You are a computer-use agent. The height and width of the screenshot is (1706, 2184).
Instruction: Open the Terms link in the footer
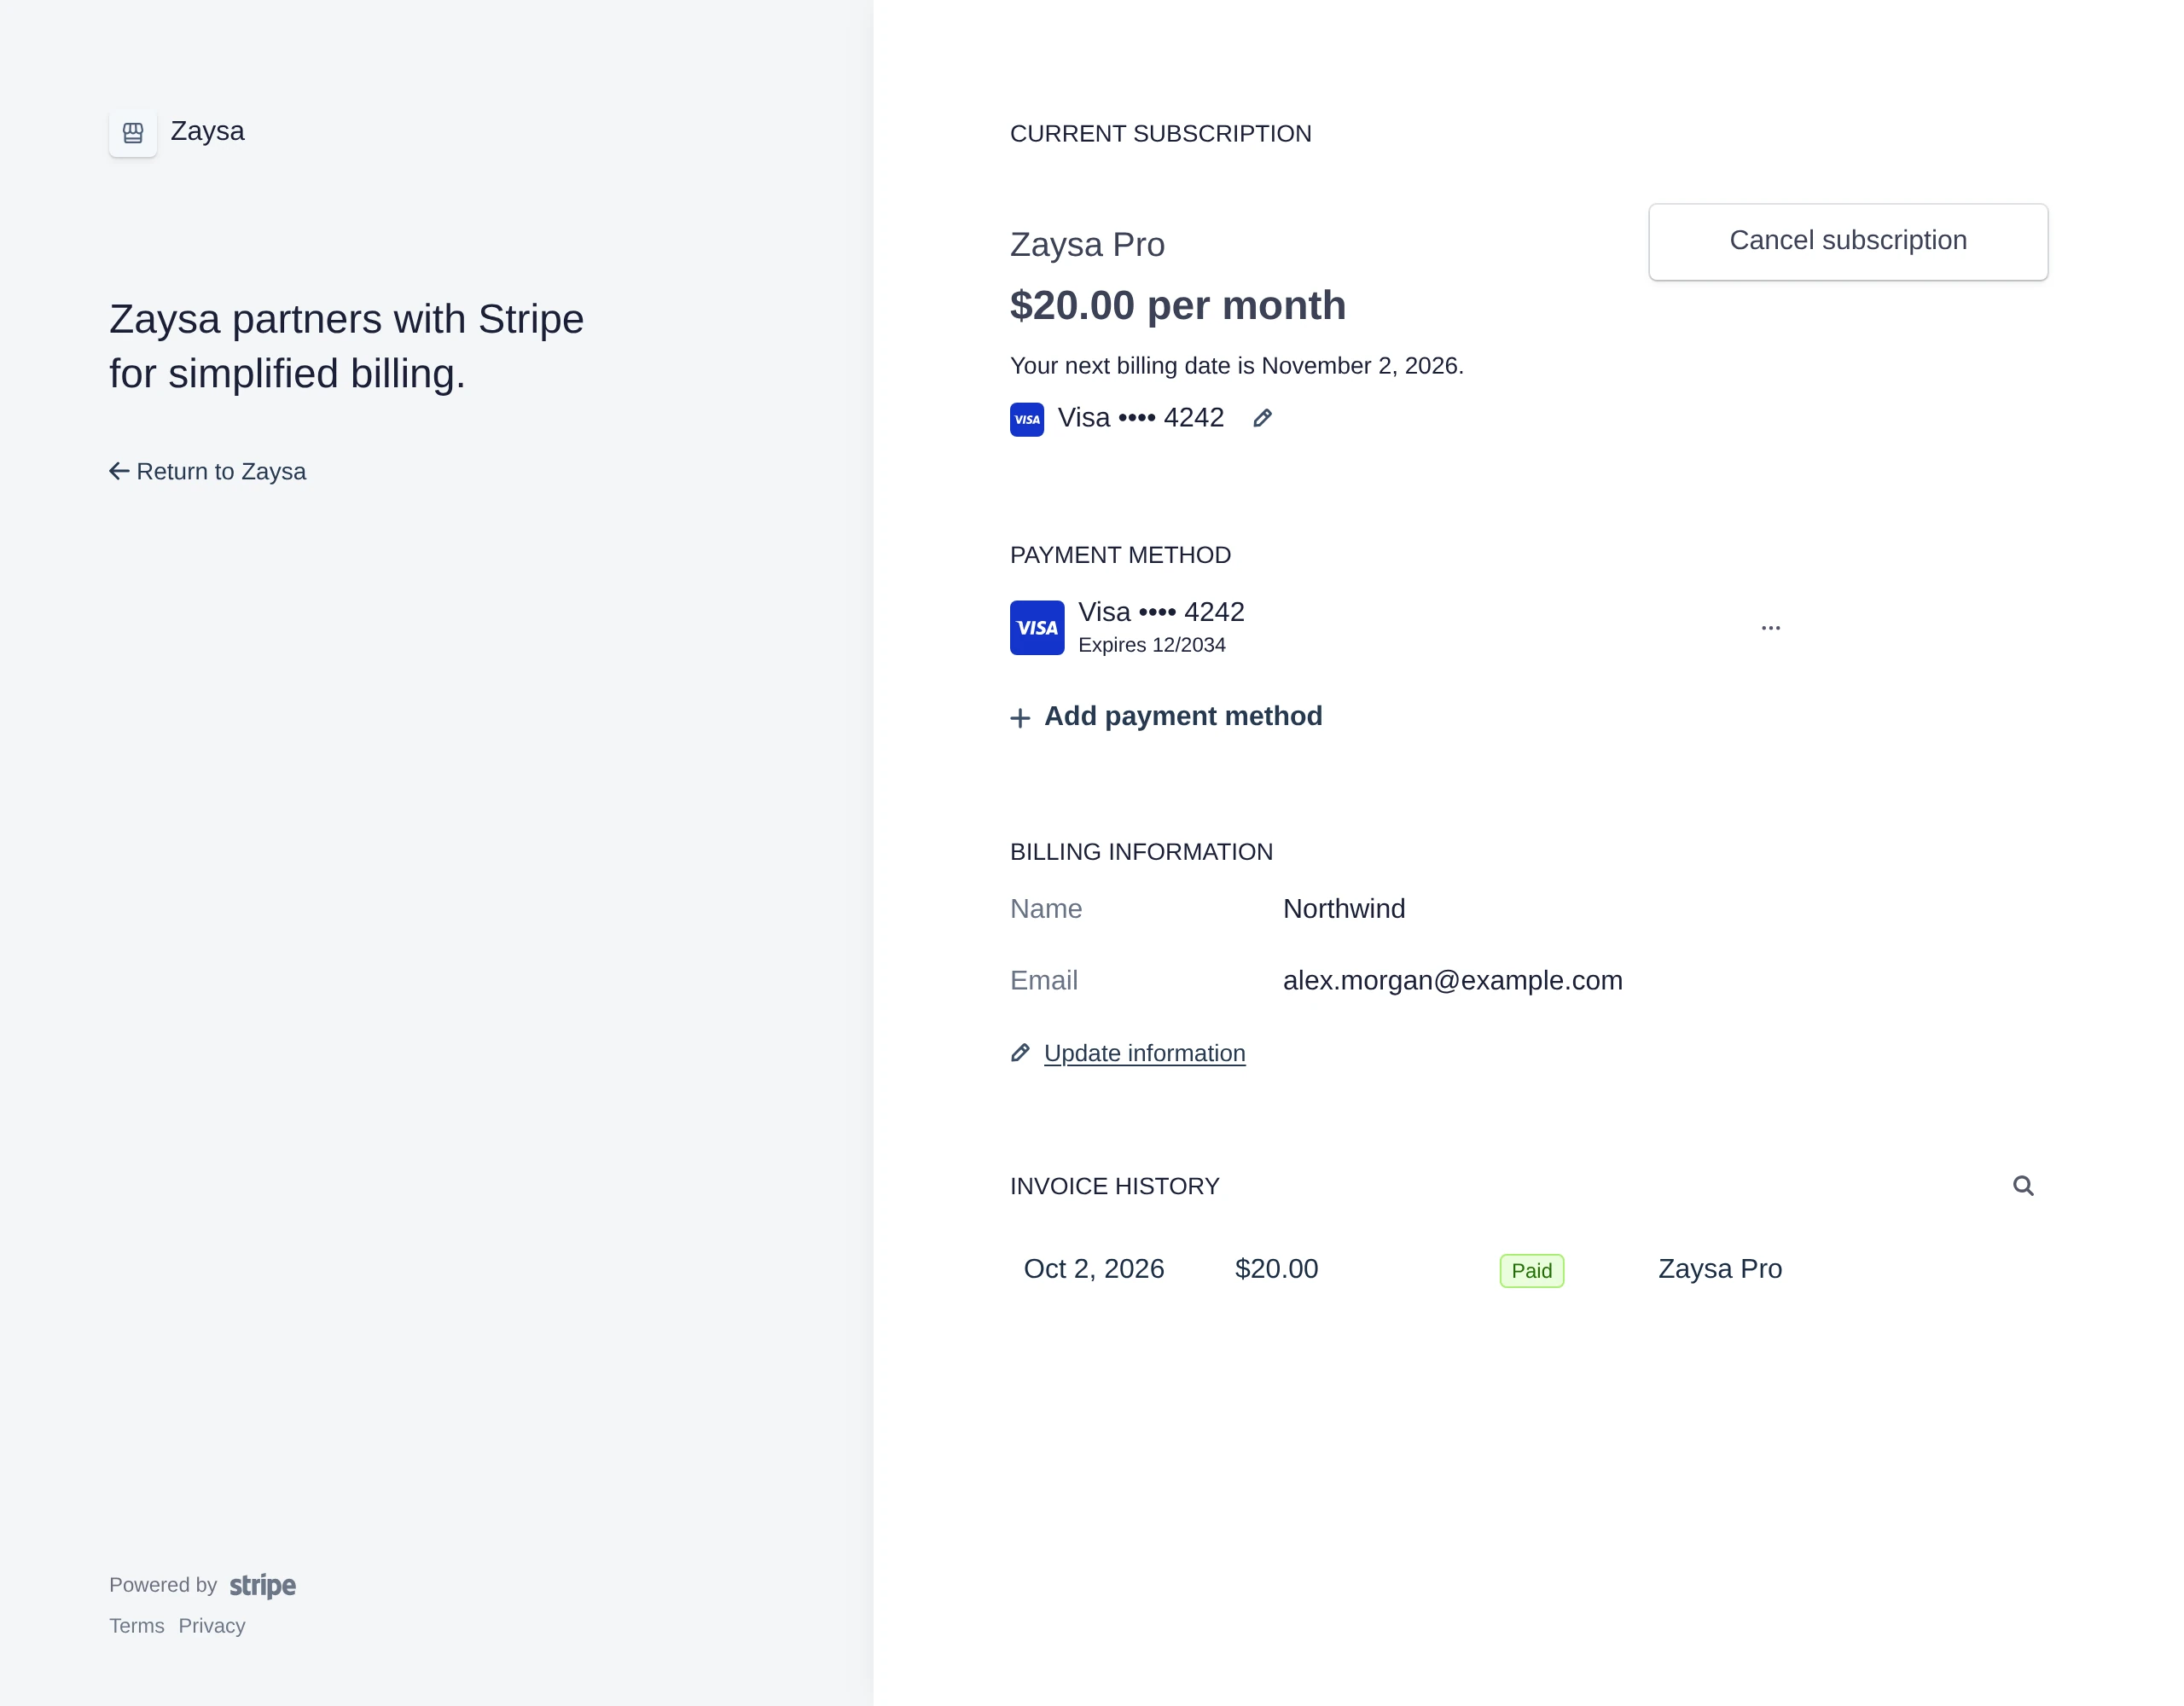click(x=136, y=1626)
